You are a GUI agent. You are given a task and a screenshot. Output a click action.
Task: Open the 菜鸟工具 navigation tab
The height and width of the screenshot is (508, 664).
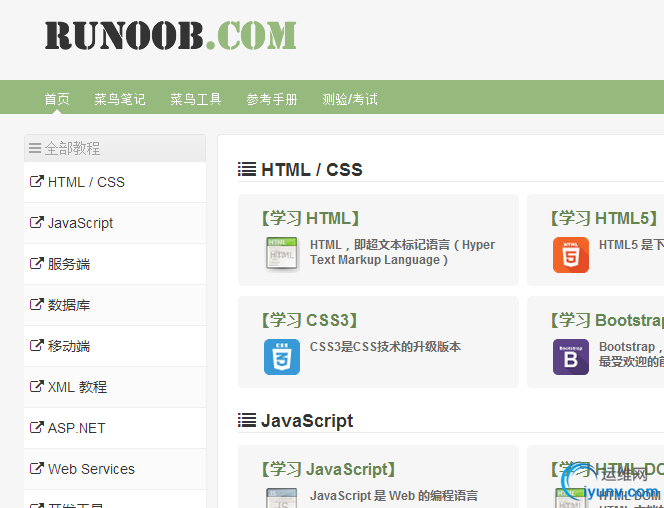(196, 99)
